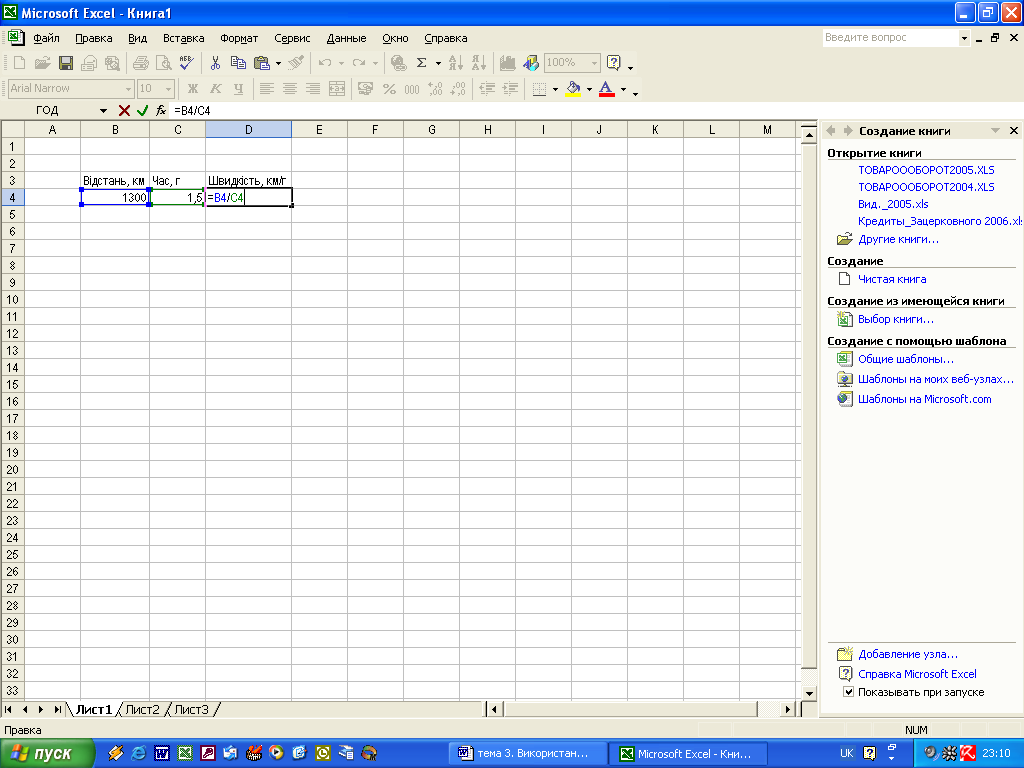This screenshot has width=1024, height=768.
Task: Open the Paste options dropdown arrow
Action: click(x=278, y=63)
